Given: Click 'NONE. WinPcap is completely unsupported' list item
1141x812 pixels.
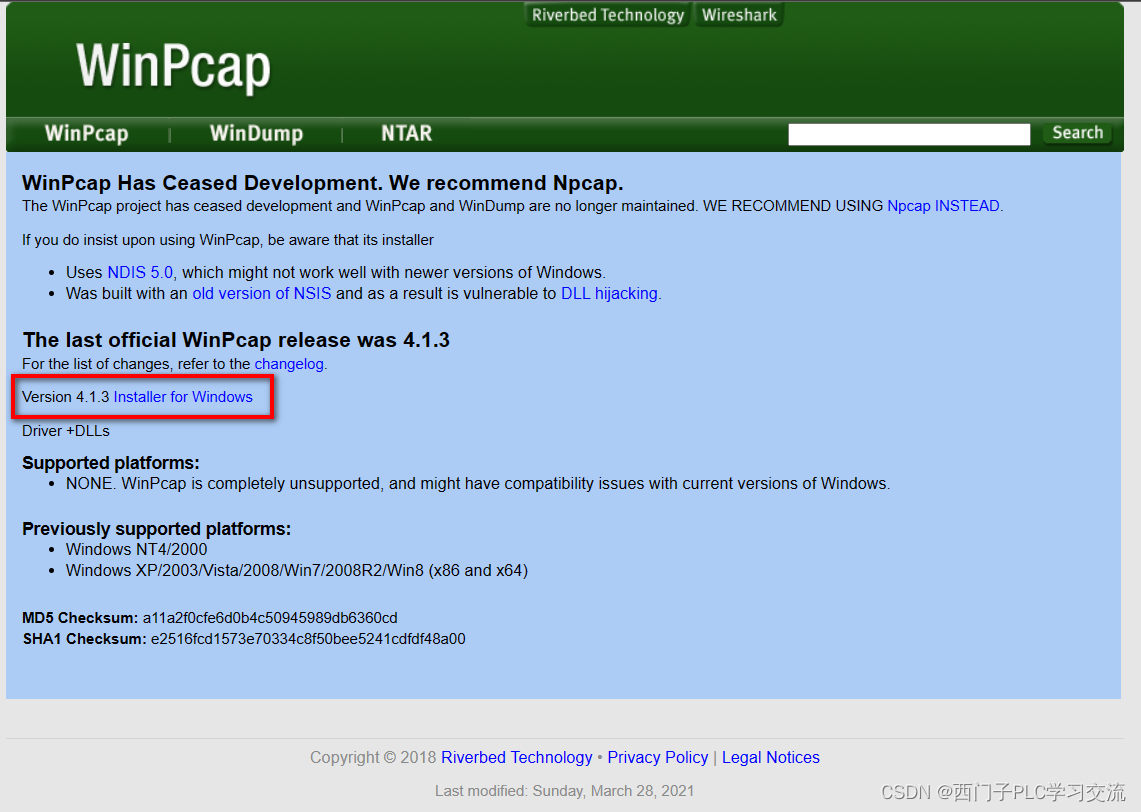Looking at the screenshot, I should click(x=478, y=483).
